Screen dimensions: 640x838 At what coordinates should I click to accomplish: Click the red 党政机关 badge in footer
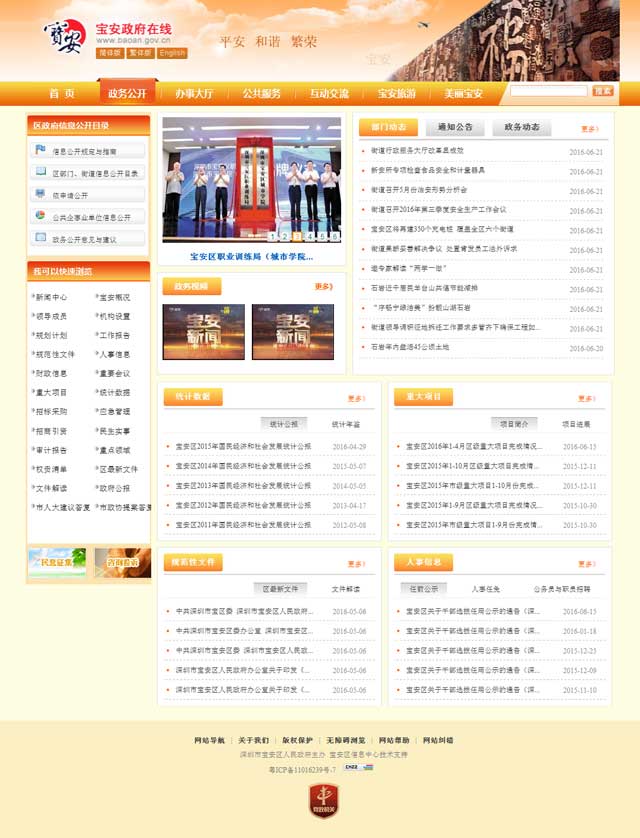click(x=321, y=802)
